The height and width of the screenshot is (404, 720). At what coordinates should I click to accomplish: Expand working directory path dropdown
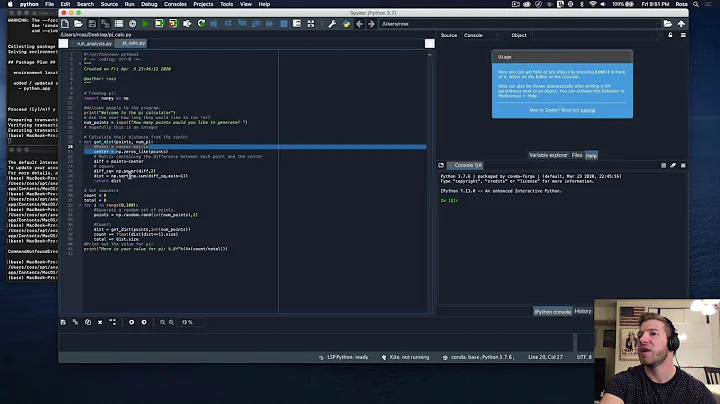coord(659,24)
